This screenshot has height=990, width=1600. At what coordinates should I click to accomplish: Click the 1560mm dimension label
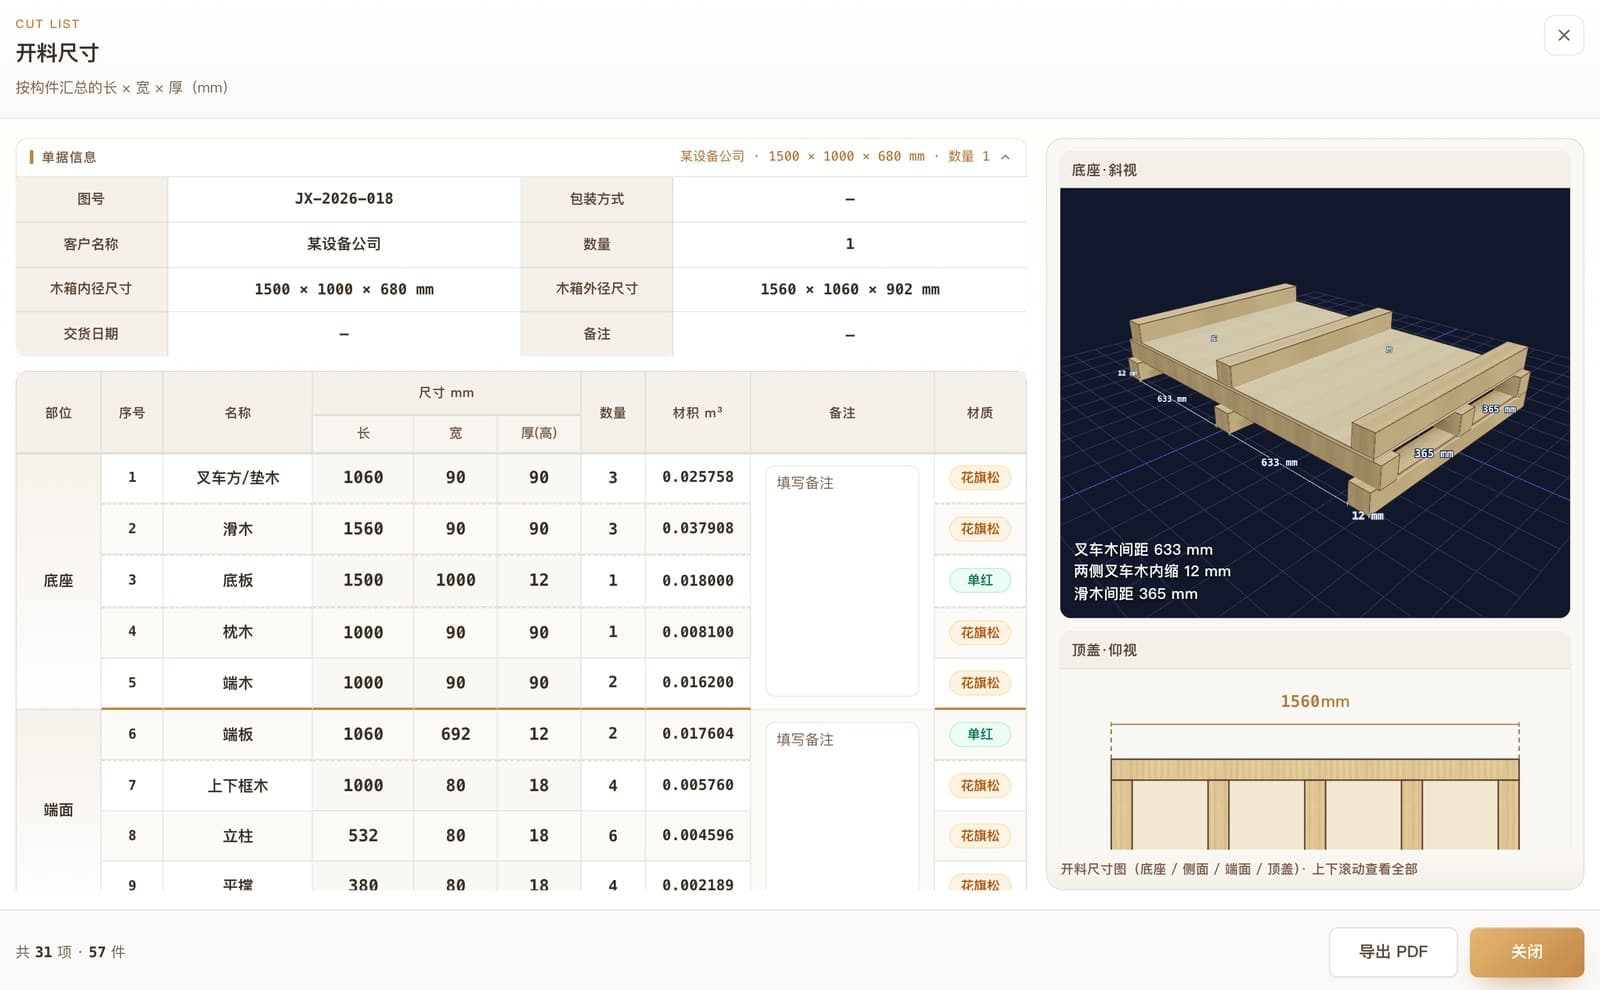pos(1315,702)
